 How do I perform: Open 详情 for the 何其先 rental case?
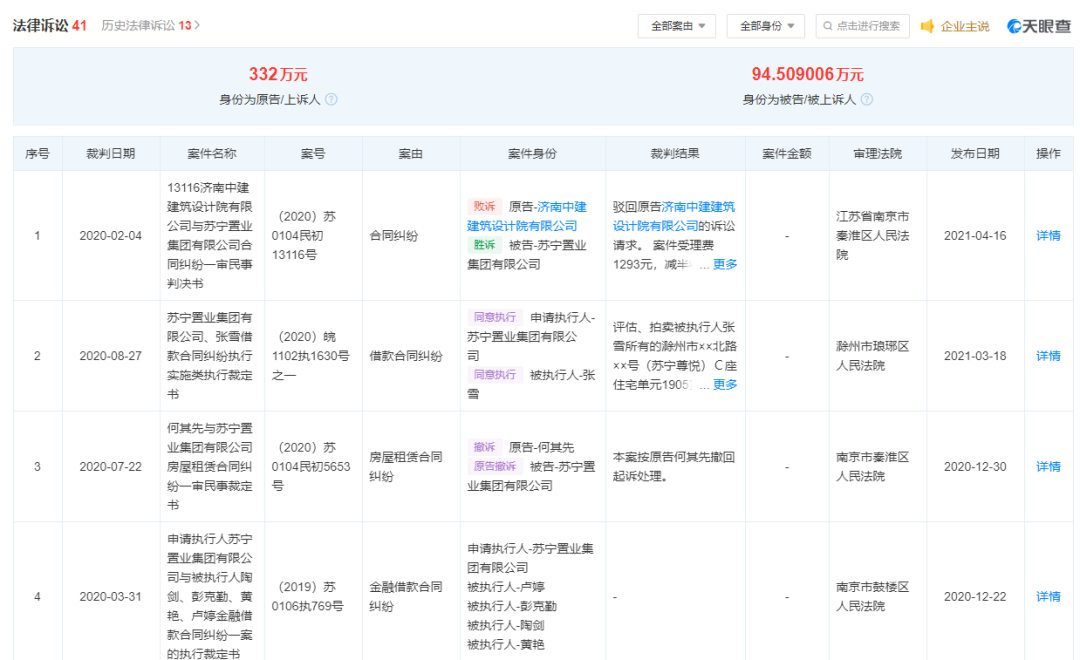[1048, 466]
